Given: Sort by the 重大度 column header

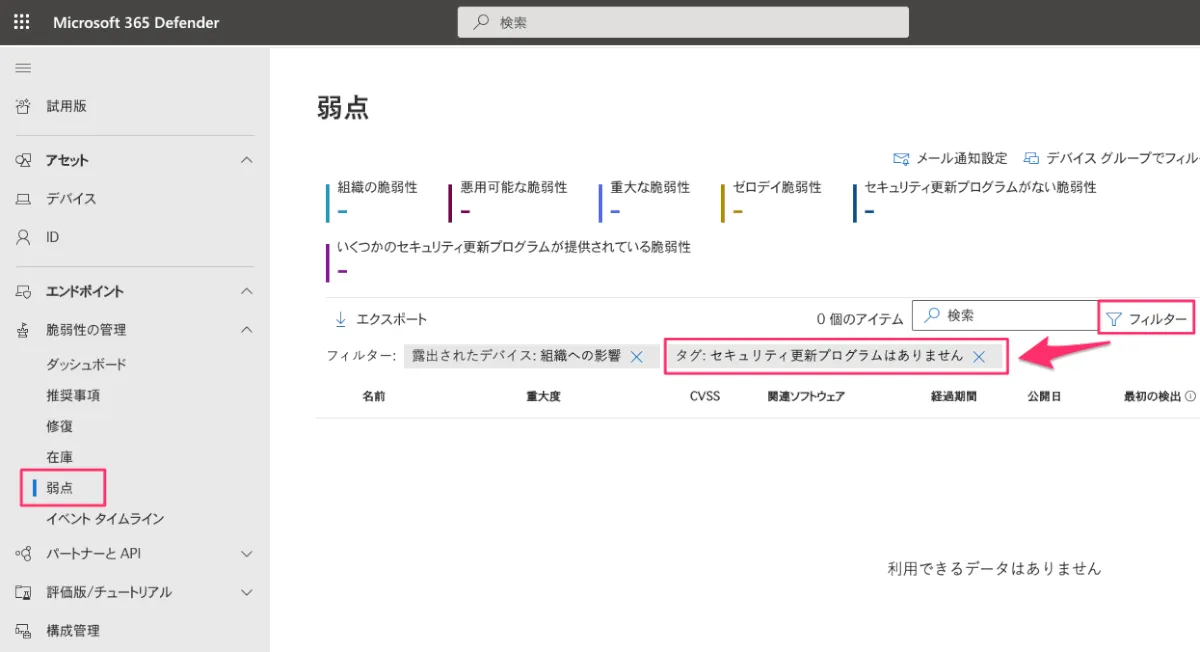Looking at the screenshot, I should [x=543, y=396].
